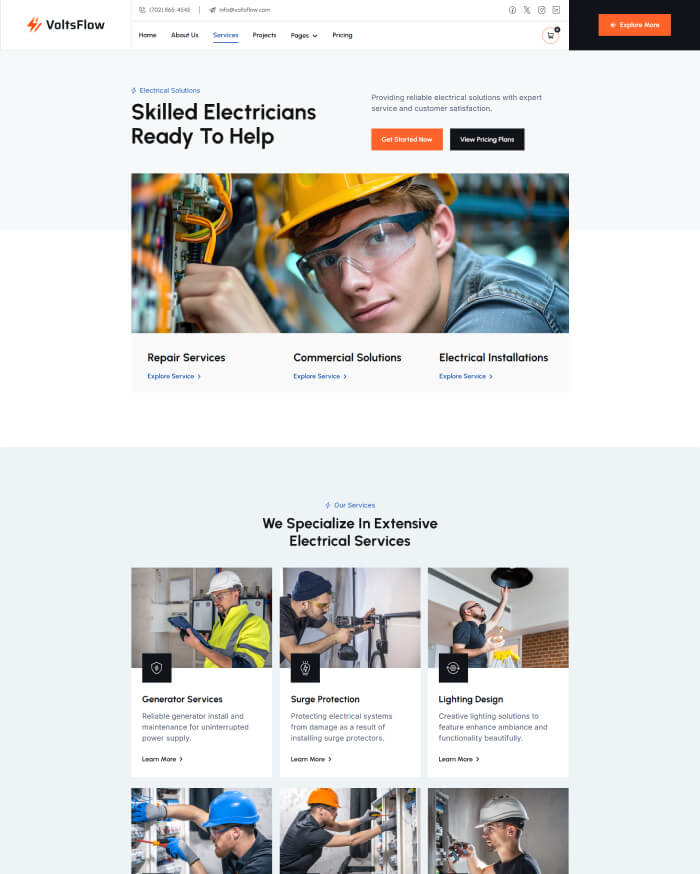Screen dimensions: 700x874
Task: Click the View Pricing Plans button
Action: point(487,139)
